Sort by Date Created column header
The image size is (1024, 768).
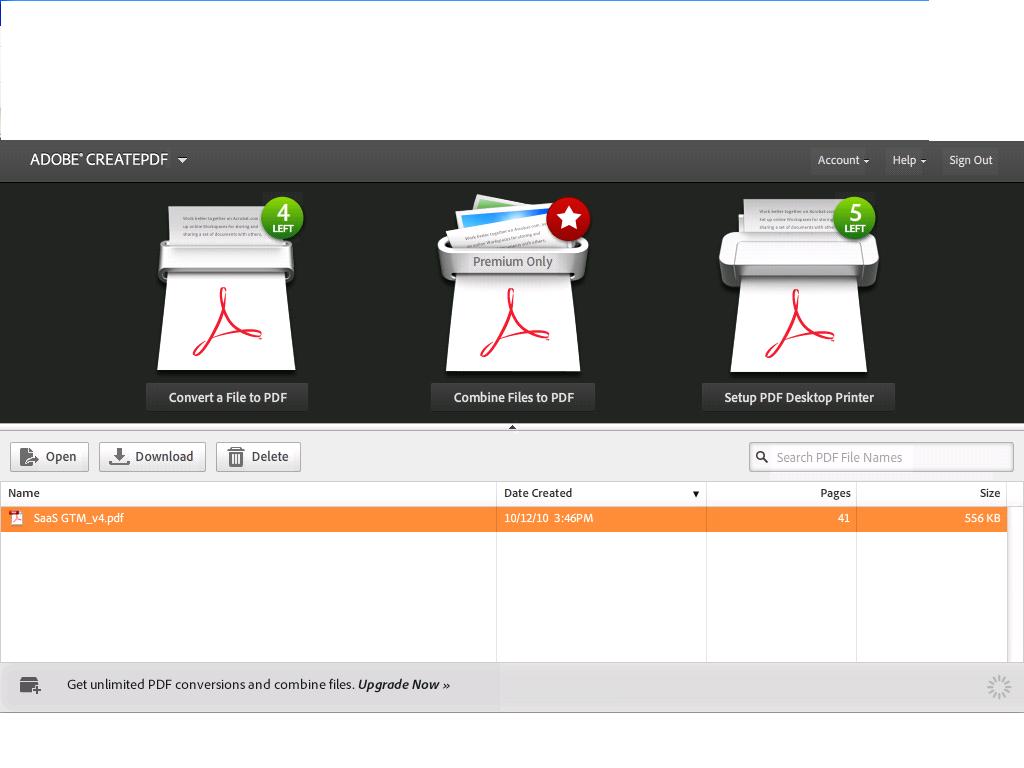601,493
